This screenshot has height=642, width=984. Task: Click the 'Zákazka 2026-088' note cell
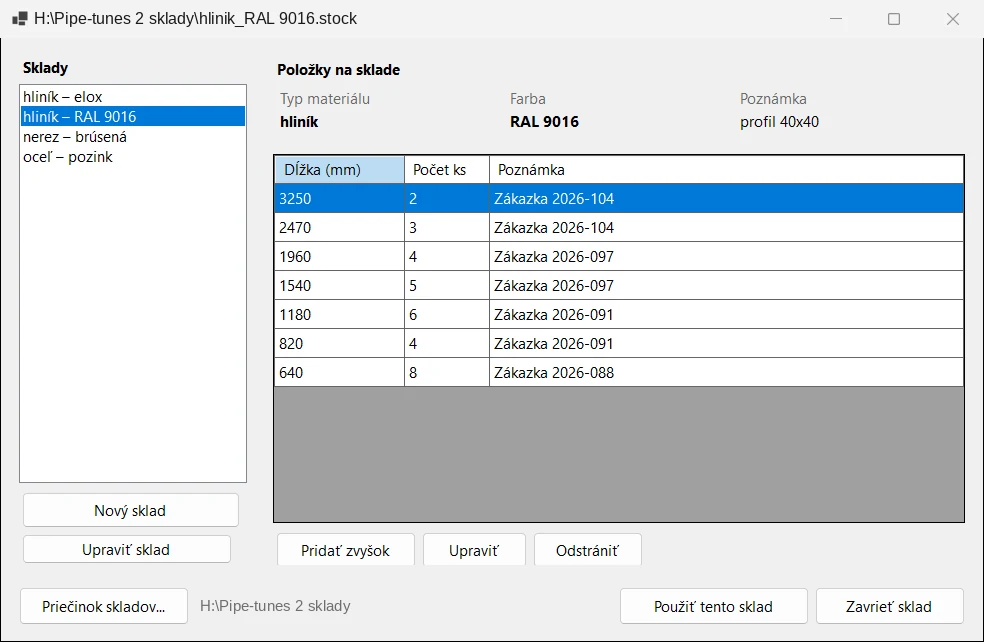726,372
